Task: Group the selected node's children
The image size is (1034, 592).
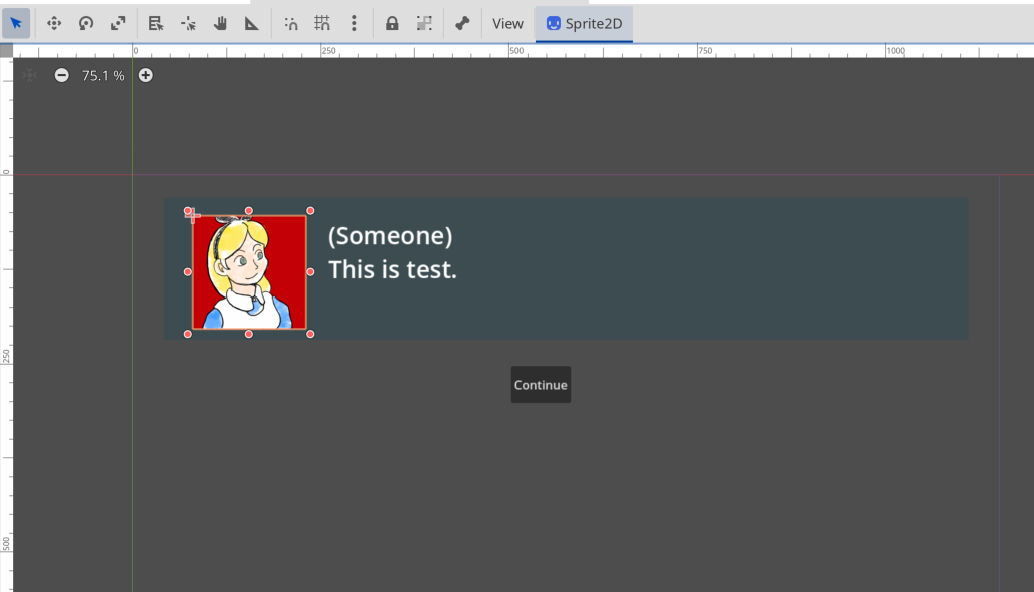Action: pyautogui.click(x=424, y=24)
